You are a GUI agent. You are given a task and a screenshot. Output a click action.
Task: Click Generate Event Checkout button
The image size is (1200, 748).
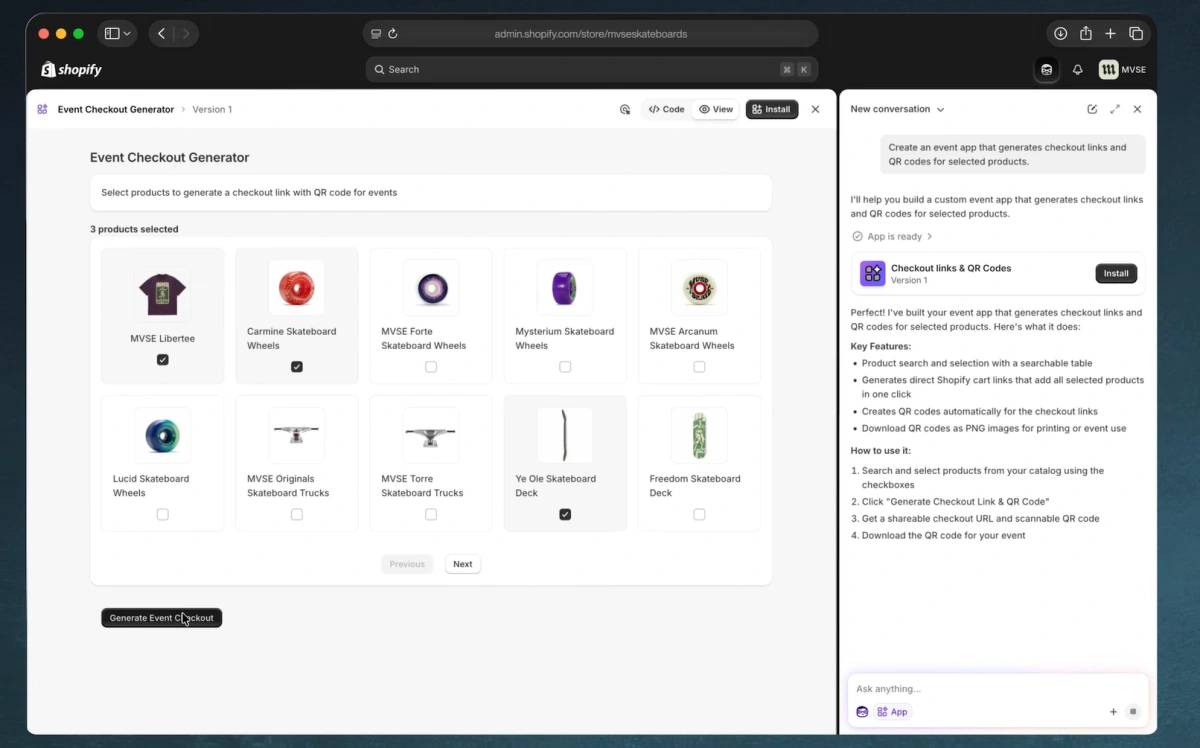[162, 618]
